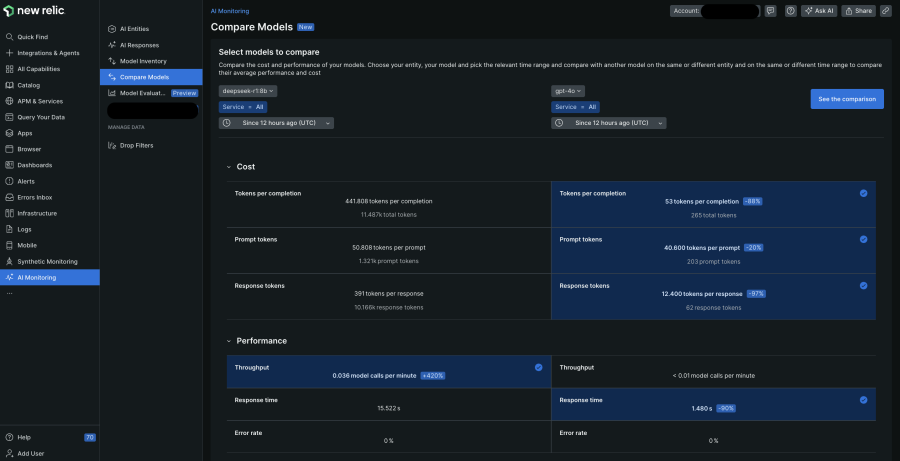Image resolution: width=900 pixels, height=461 pixels.
Task: Click gpt-4o Tokens per completion checkmark
Action: tap(863, 193)
